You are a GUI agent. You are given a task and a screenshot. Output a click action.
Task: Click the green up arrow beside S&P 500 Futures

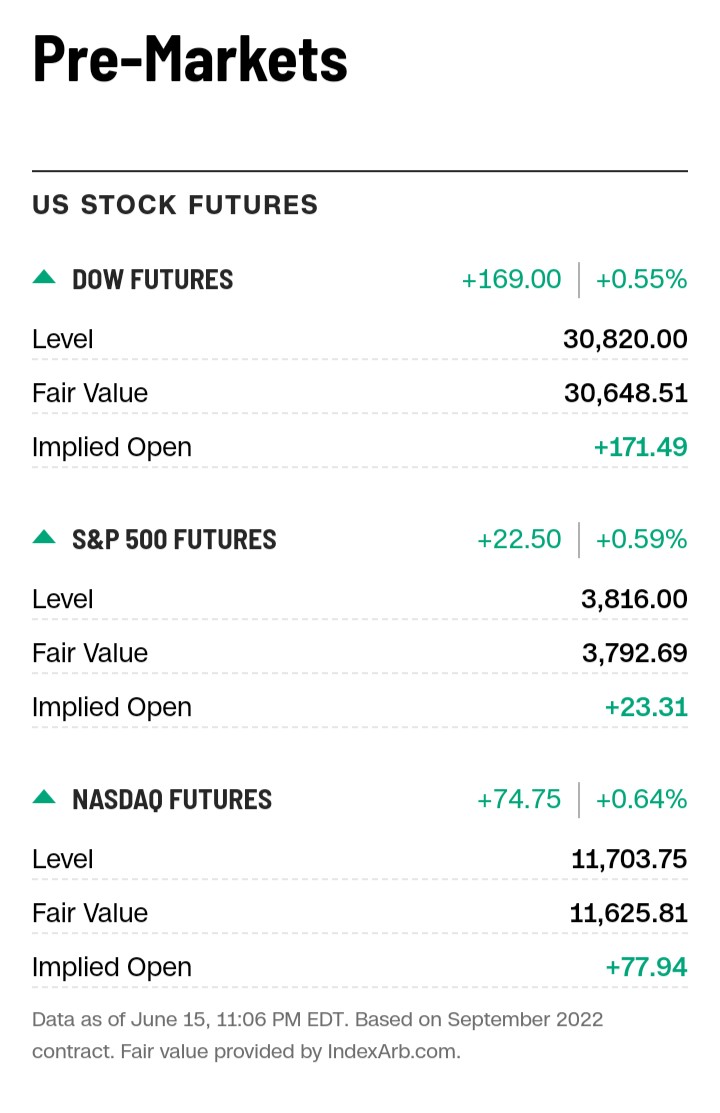click(44, 538)
